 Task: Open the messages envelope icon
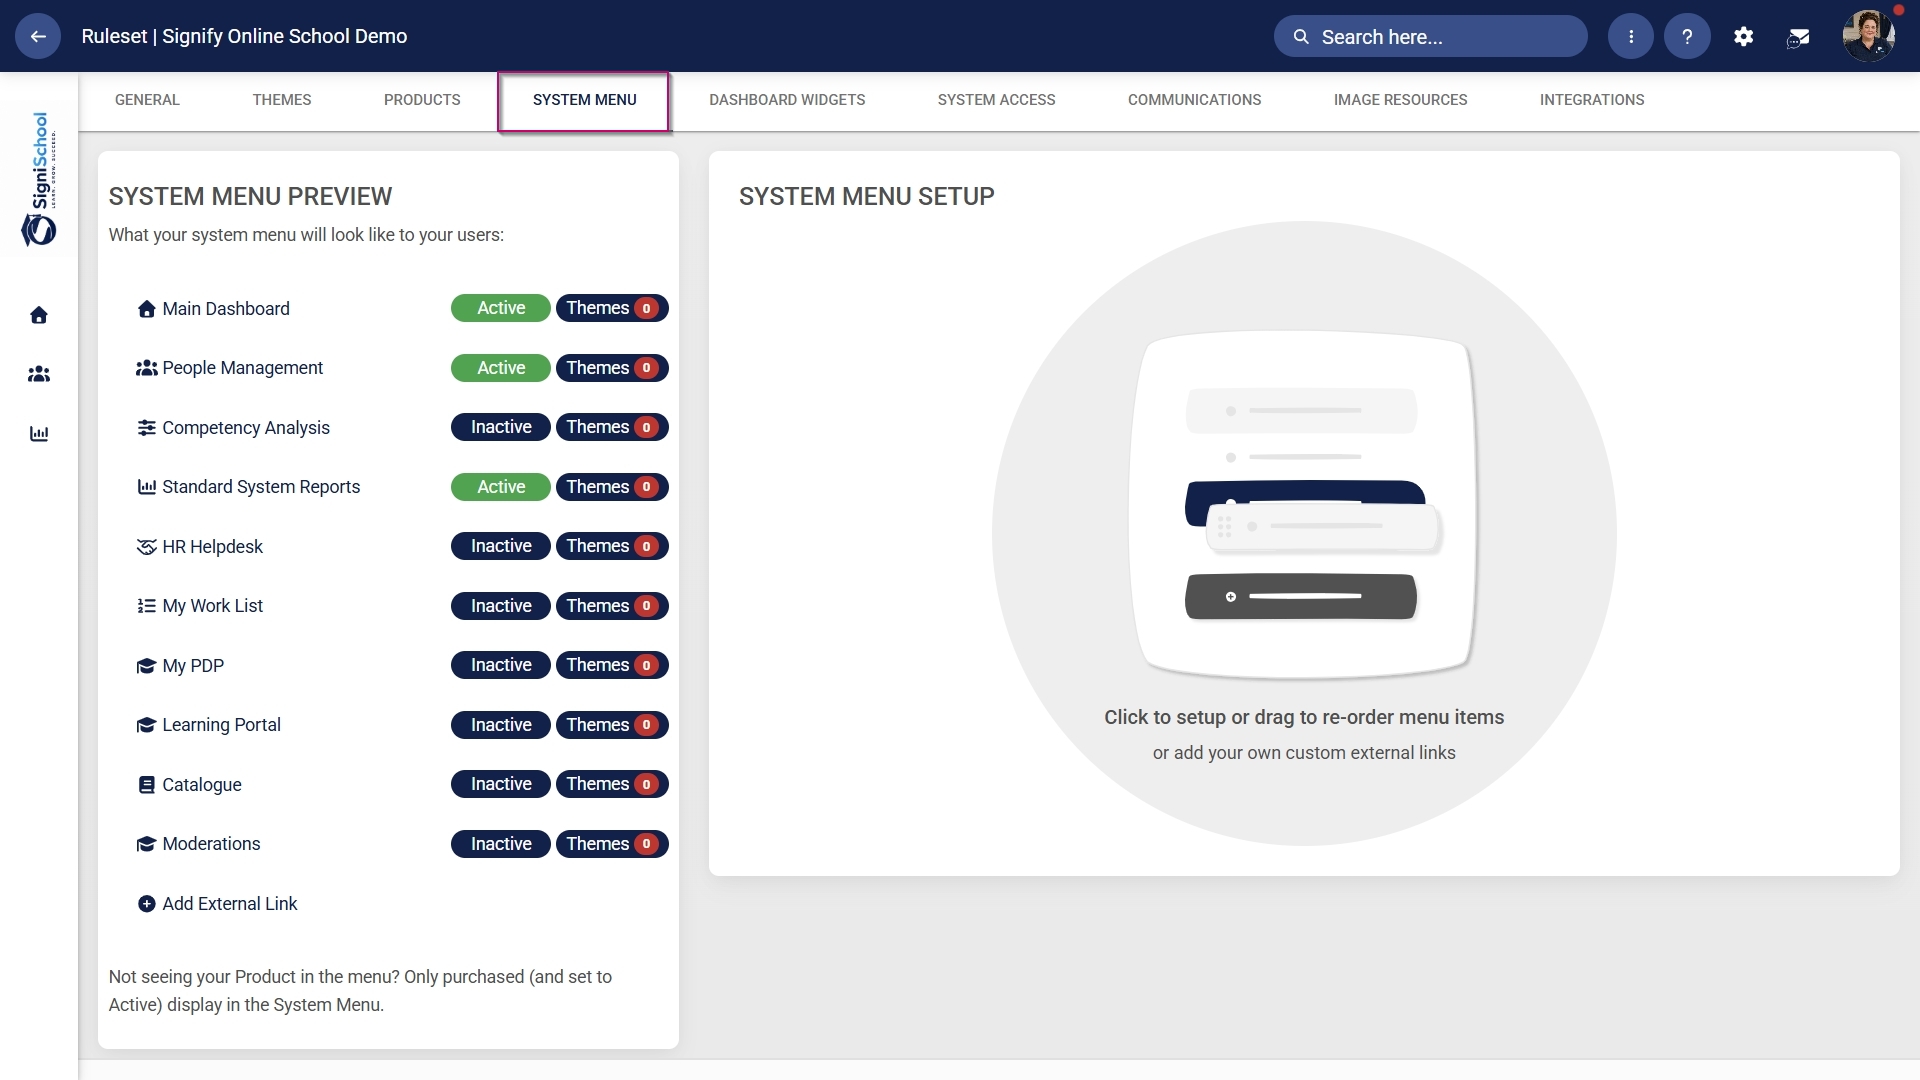tap(1798, 38)
